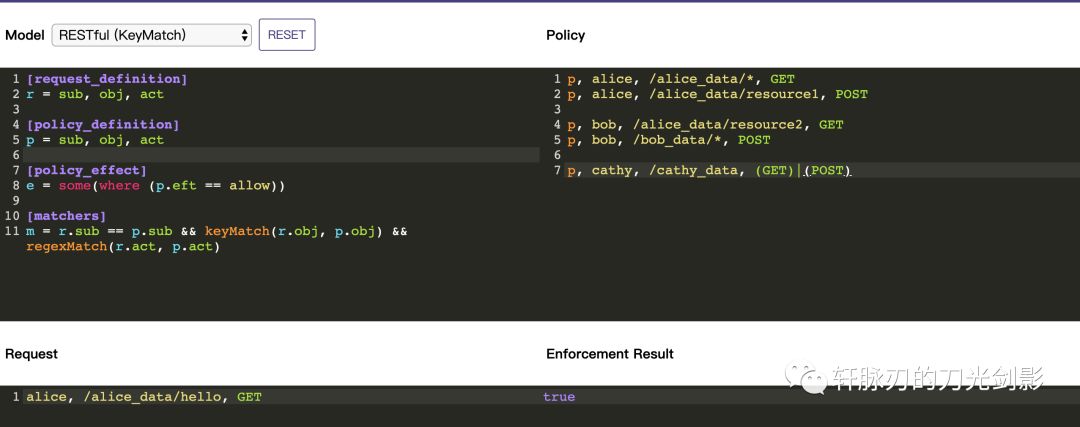Viewport: 1080px width, 427px height.
Task: Click the bob /bob_data/* POST policy line
Action: tap(668, 140)
